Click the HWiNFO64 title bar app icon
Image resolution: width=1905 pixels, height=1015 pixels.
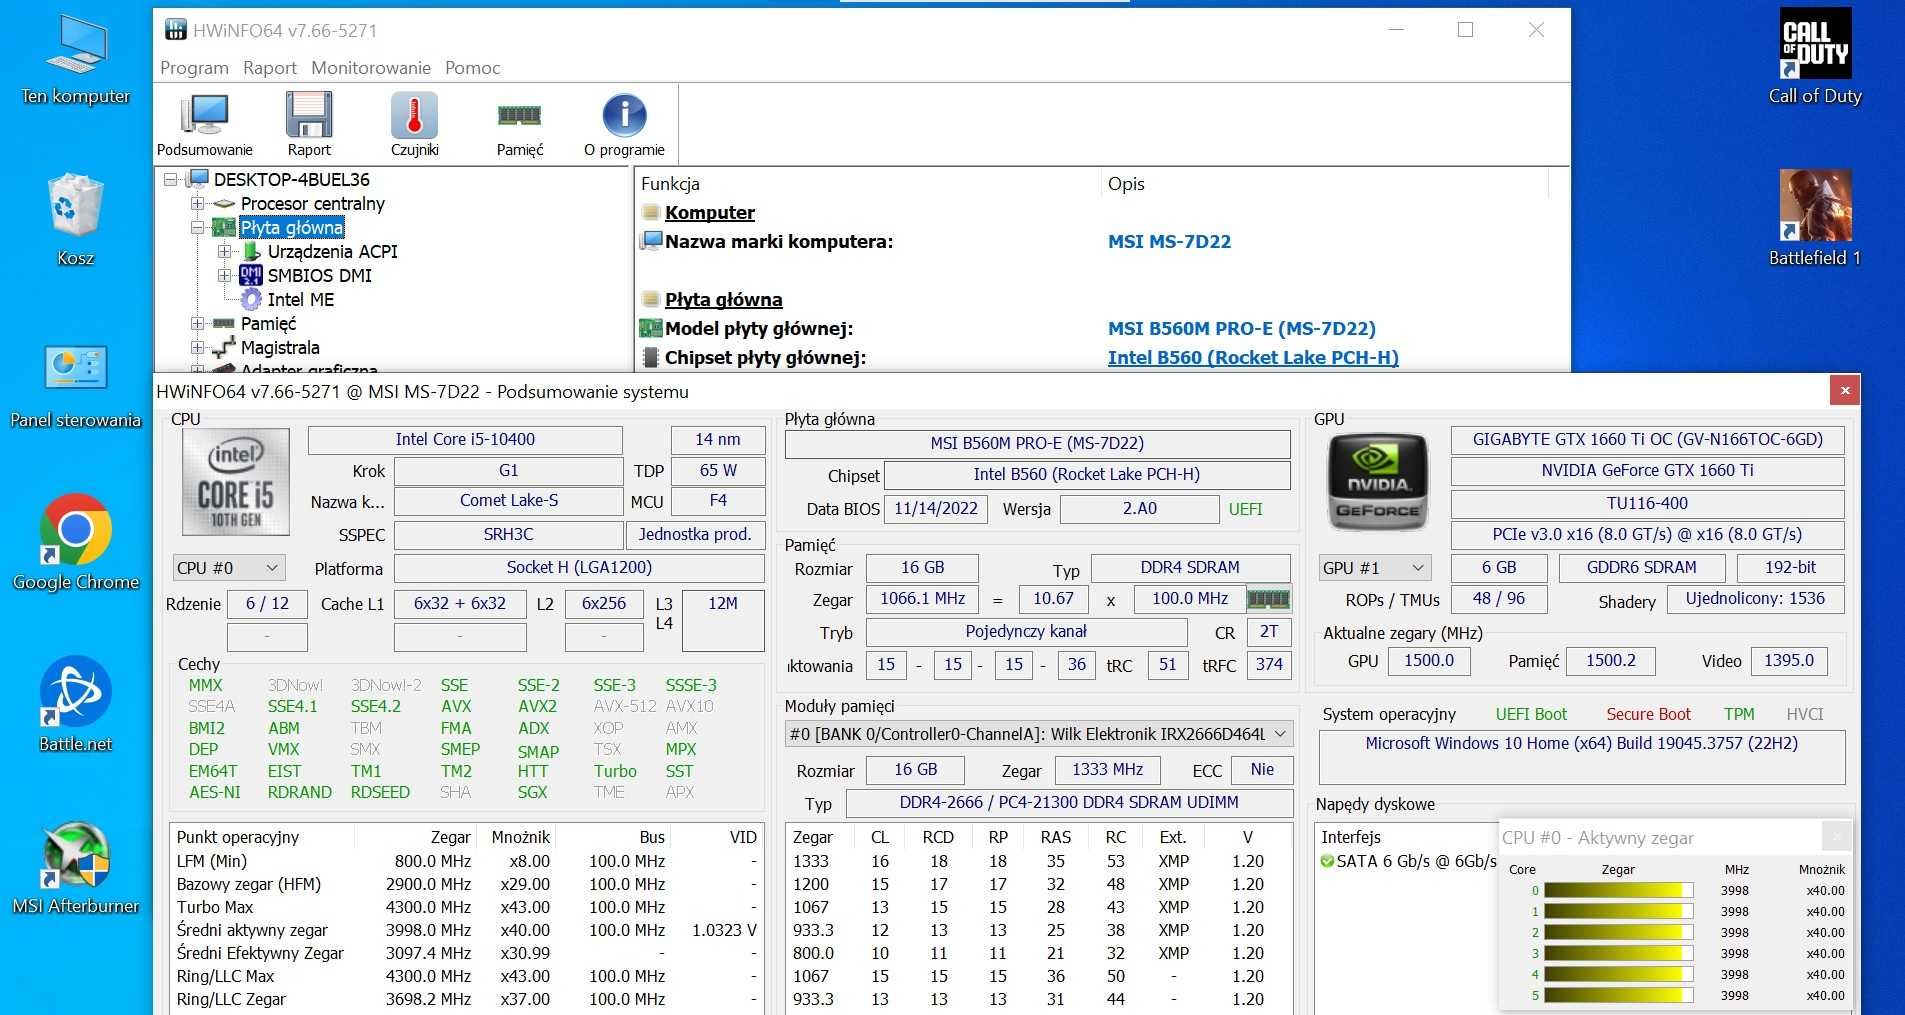coord(176,30)
